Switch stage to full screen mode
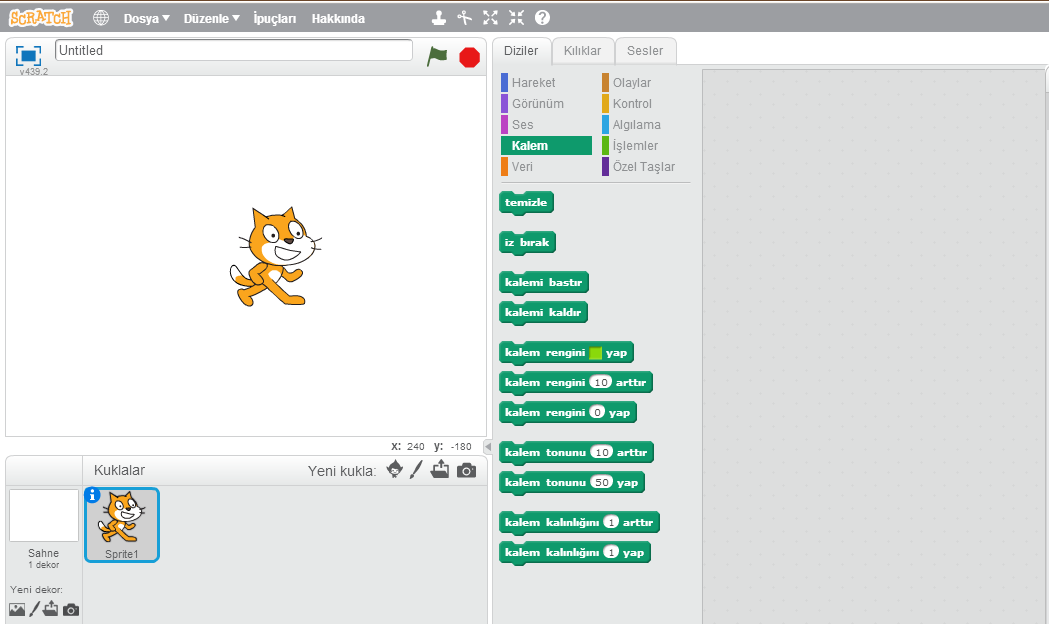1049x624 pixels. [28, 56]
